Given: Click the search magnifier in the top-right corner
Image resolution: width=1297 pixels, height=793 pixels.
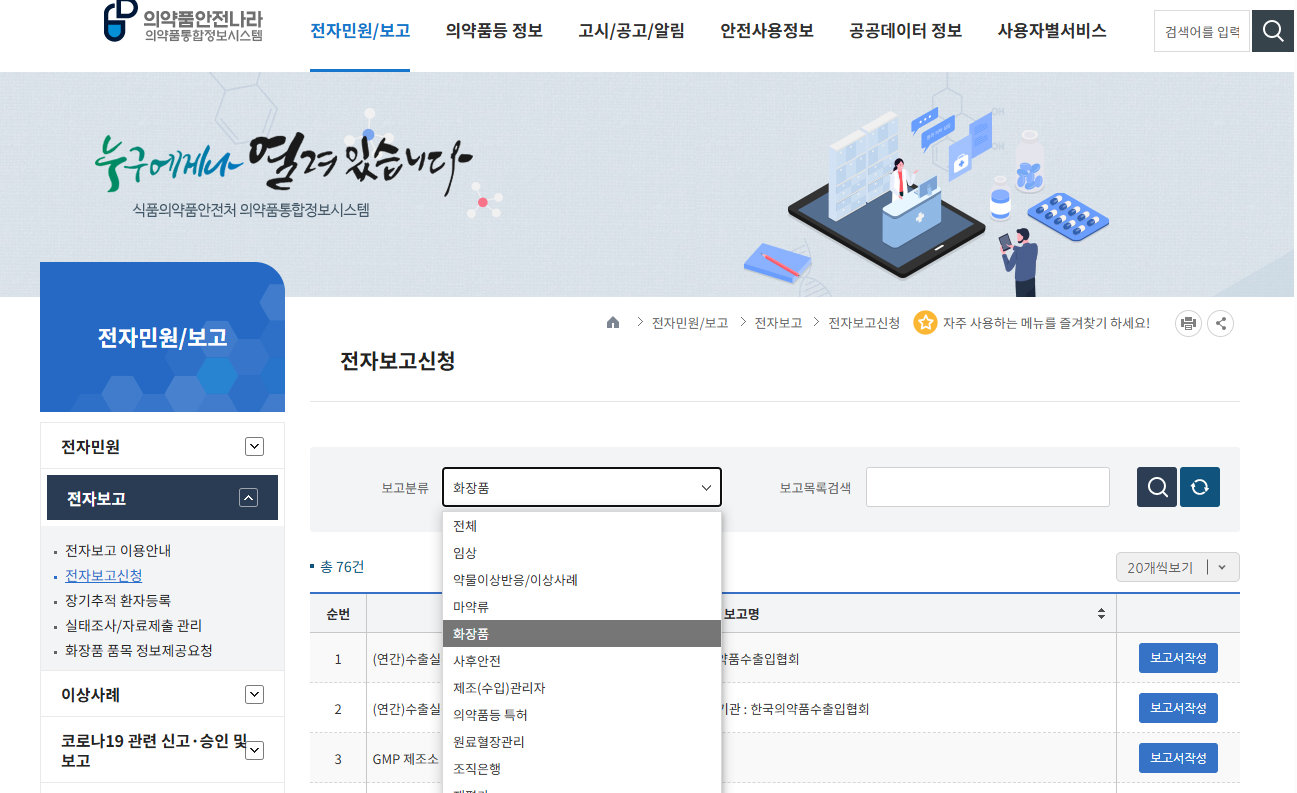Looking at the screenshot, I should [x=1272, y=31].
